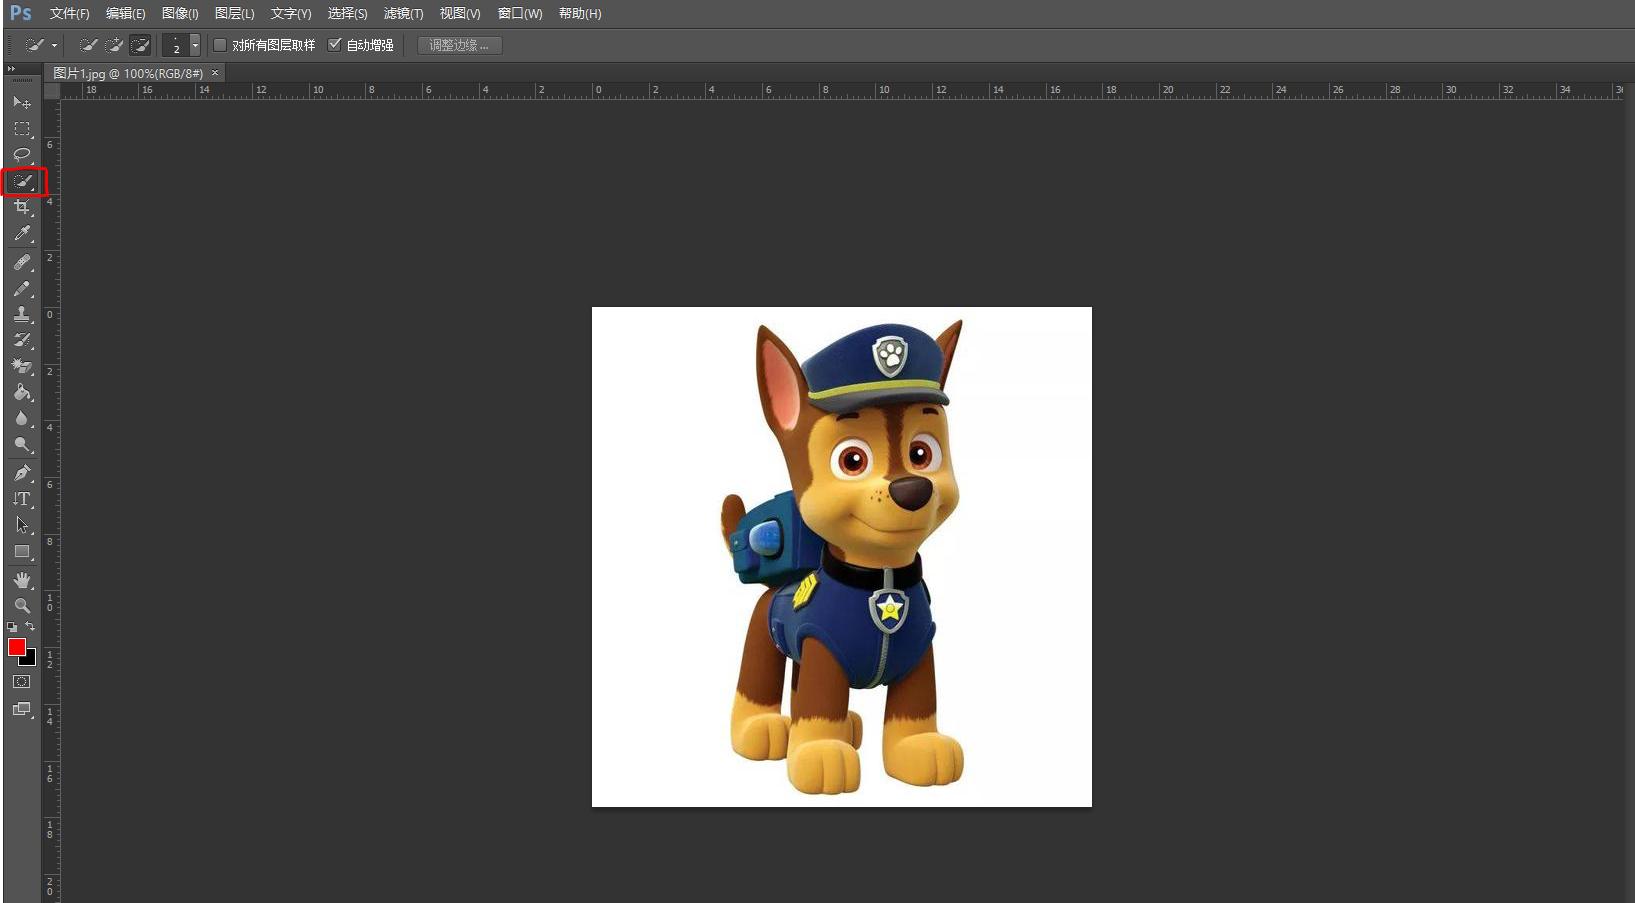Click the red foreground color swatch

pyautogui.click(x=17, y=647)
